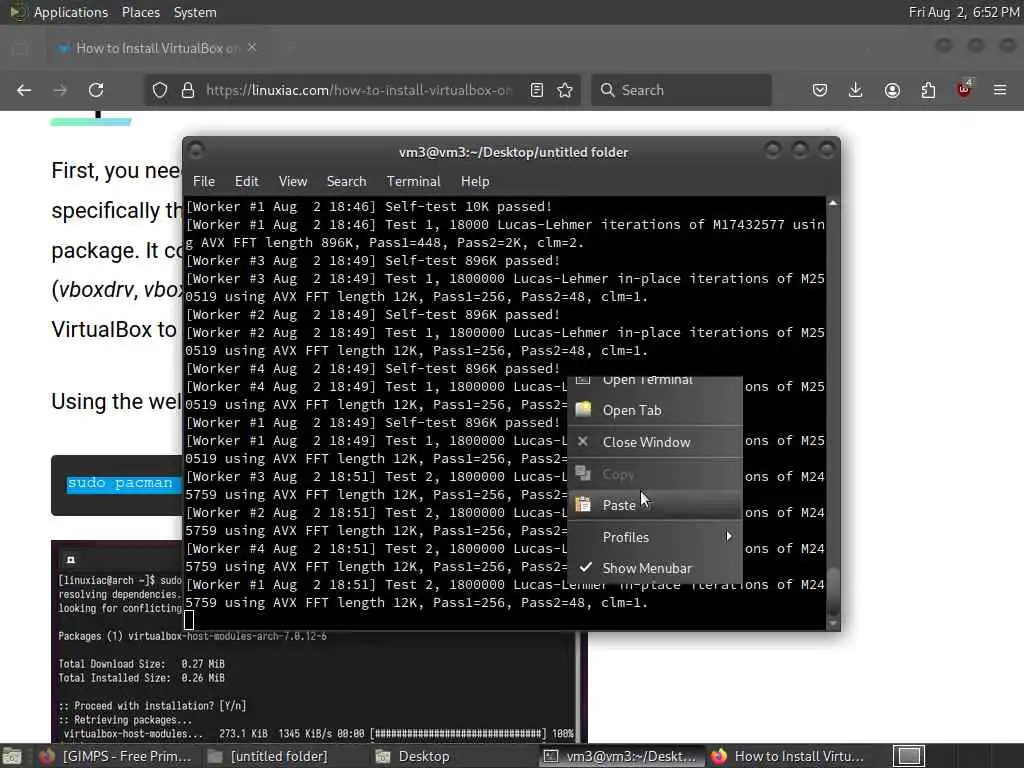Open the extensions puzzle icon
The image size is (1024, 768).
[928, 90]
